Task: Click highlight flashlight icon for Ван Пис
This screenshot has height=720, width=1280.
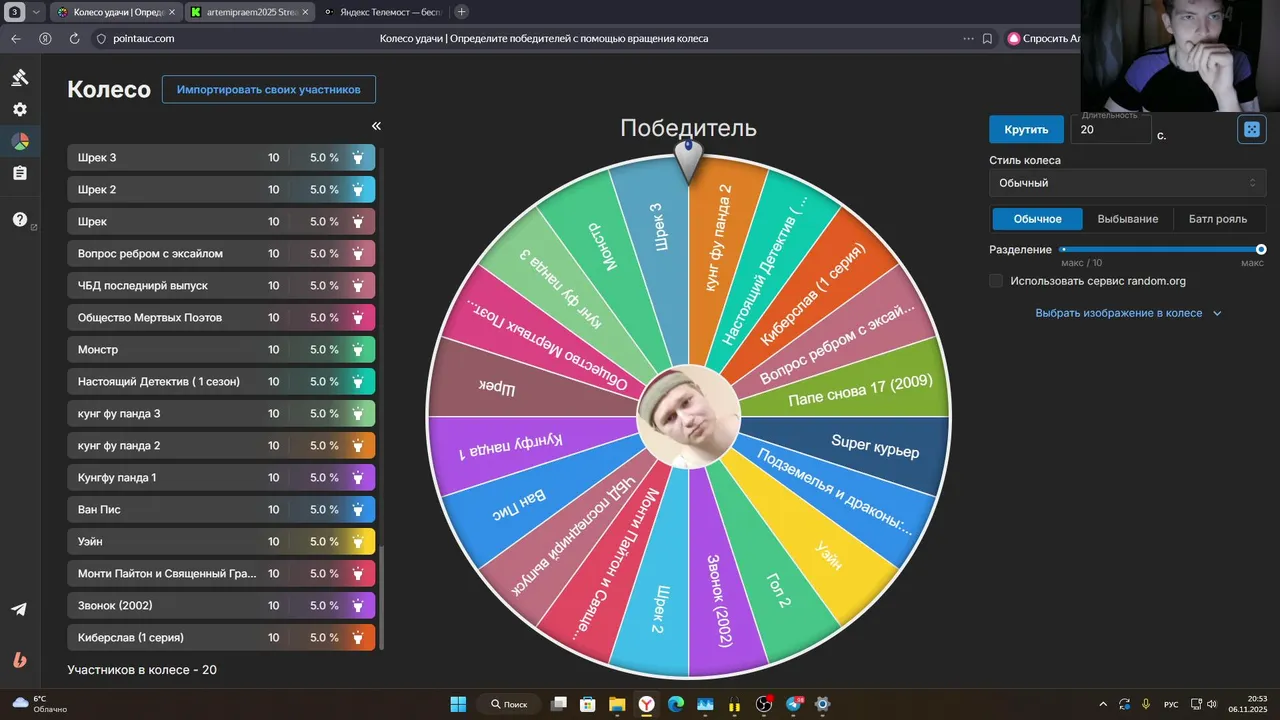Action: (x=358, y=510)
